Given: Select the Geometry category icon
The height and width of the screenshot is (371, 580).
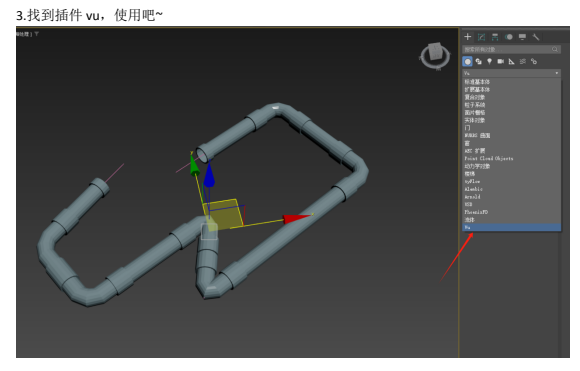Looking at the screenshot, I should tap(468, 61).
